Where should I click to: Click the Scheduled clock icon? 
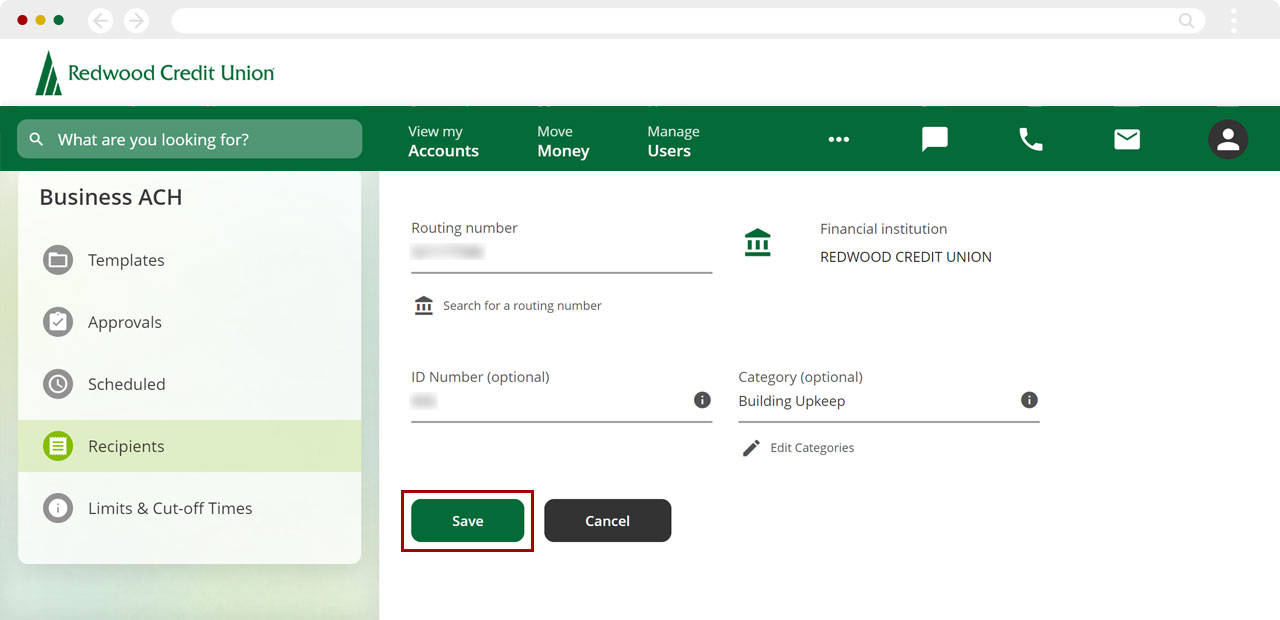click(58, 384)
